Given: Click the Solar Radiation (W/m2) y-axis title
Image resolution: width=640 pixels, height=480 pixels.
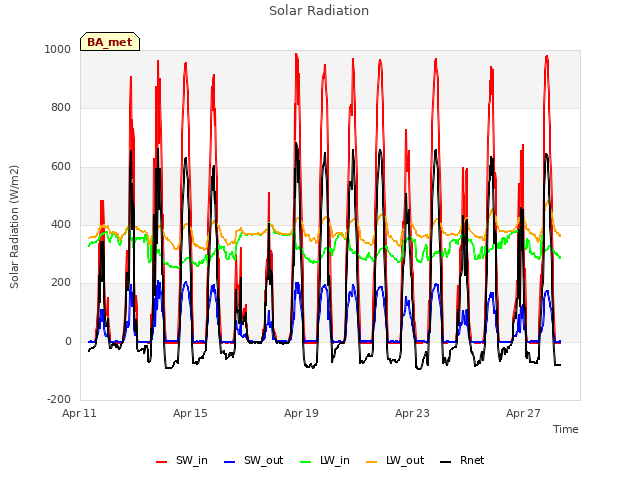Looking at the screenshot, I should tap(14, 227).
